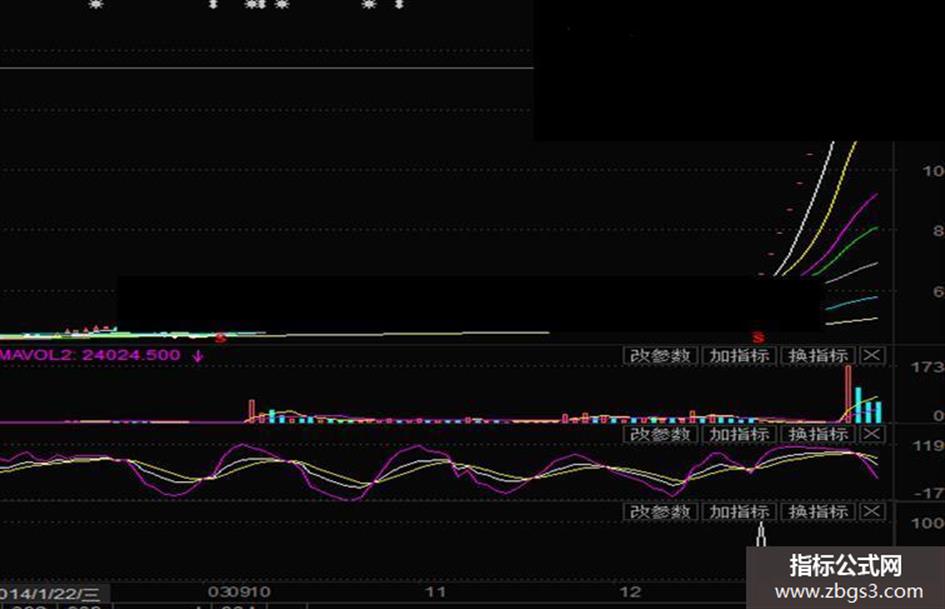
Task: Close the MAVOL2 volume panel with its X
Action: click(x=872, y=356)
